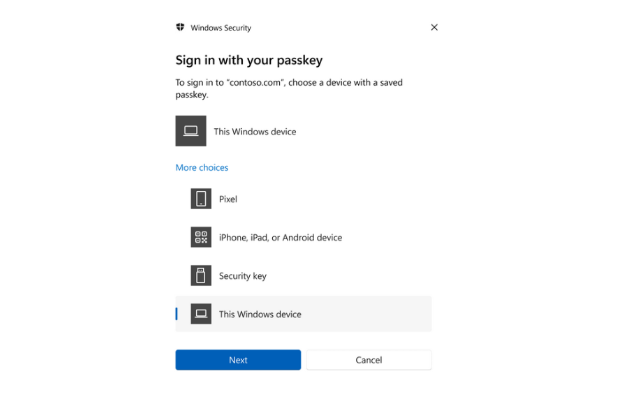
Task: Click the Next button
Action: coord(238,360)
